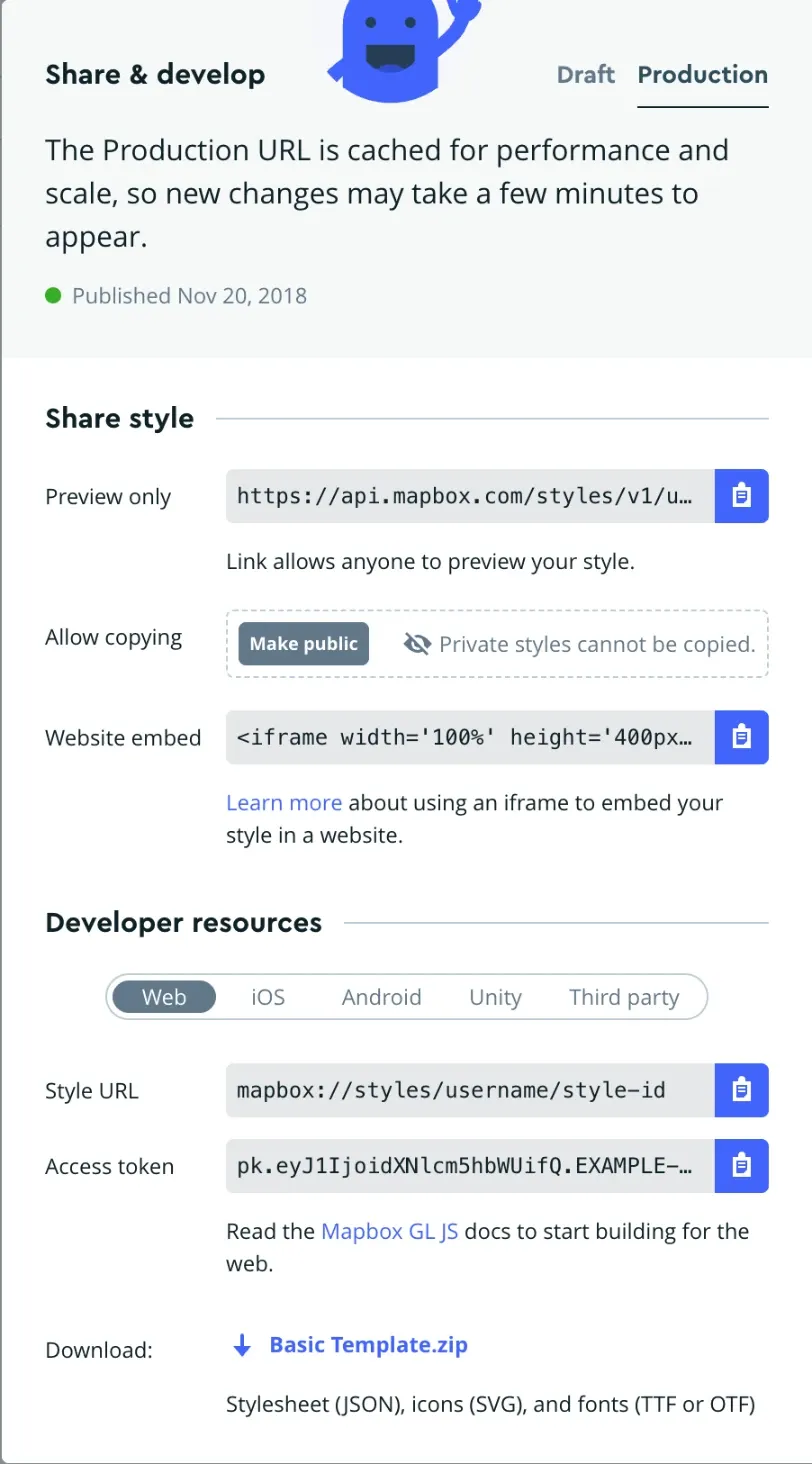The width and height of the screenshot is (812, 1464).
Task: Open the Learn more iframe link
Action: tap(284, 802)
